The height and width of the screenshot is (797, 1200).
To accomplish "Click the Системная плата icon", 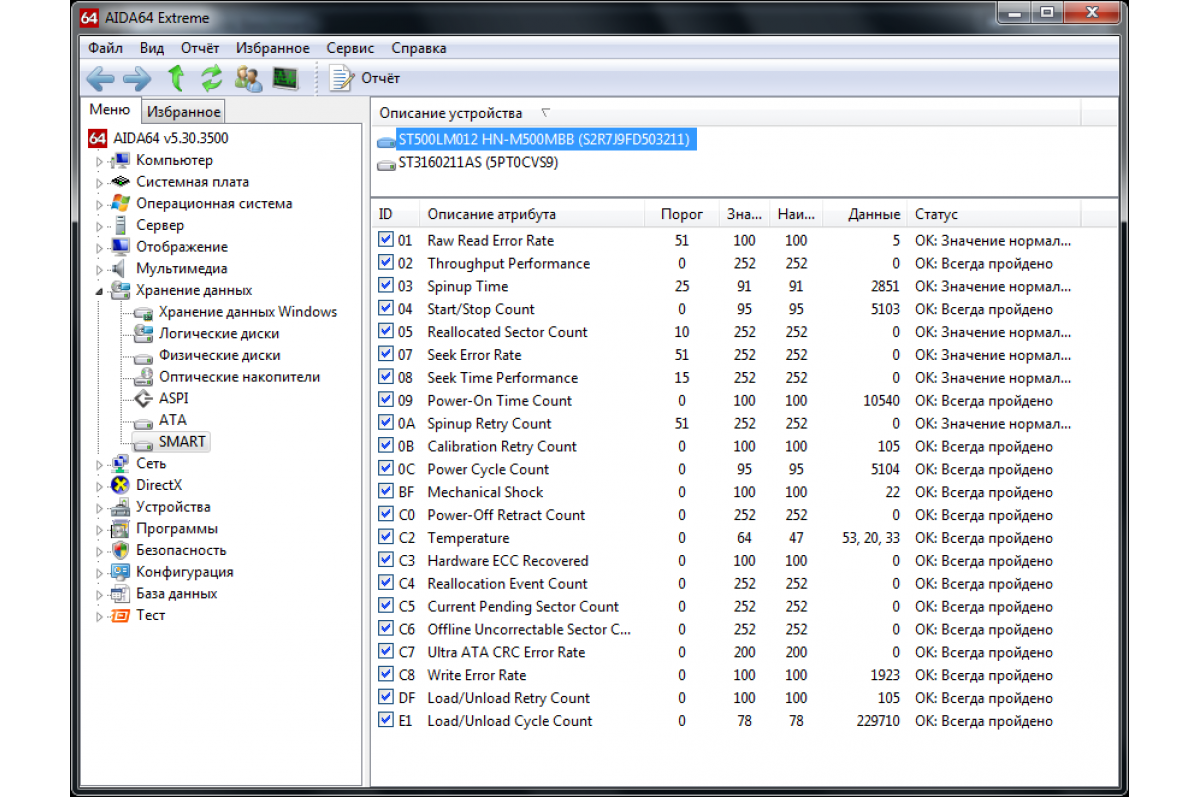I will [121, 182].
